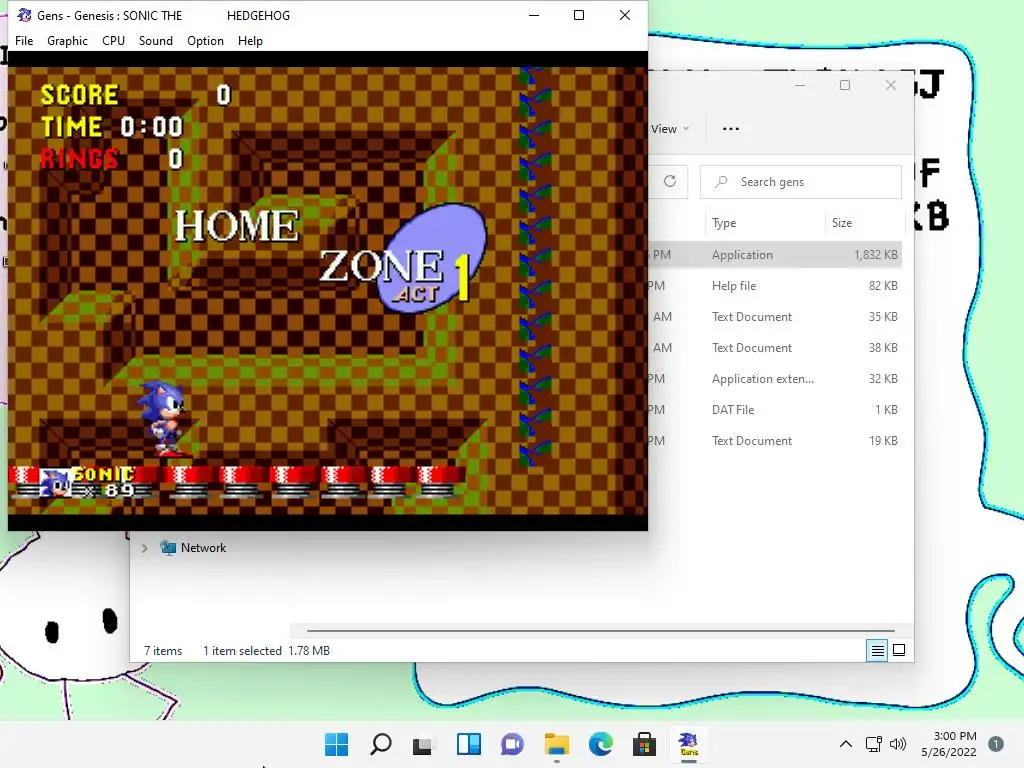Click the 7 items status text

[x=163, y=650]
